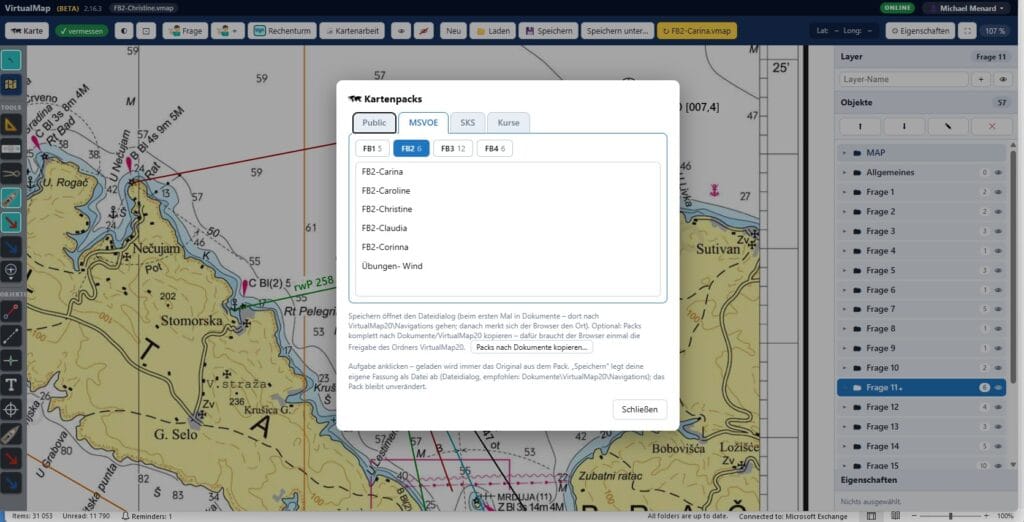Toggle visibility of Frage 5 layer
This screenshot has width=1024, height=522.
[x=999, y=270]
